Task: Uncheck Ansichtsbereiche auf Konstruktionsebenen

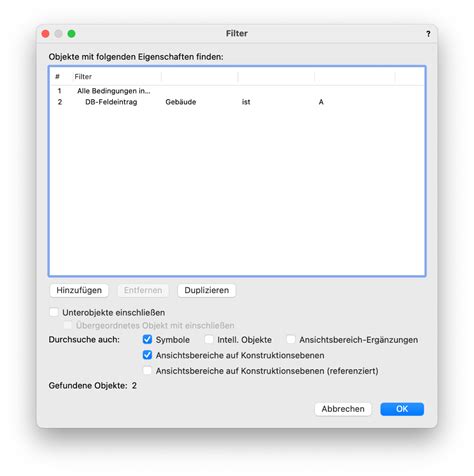Action: click(x=147, y=355)
